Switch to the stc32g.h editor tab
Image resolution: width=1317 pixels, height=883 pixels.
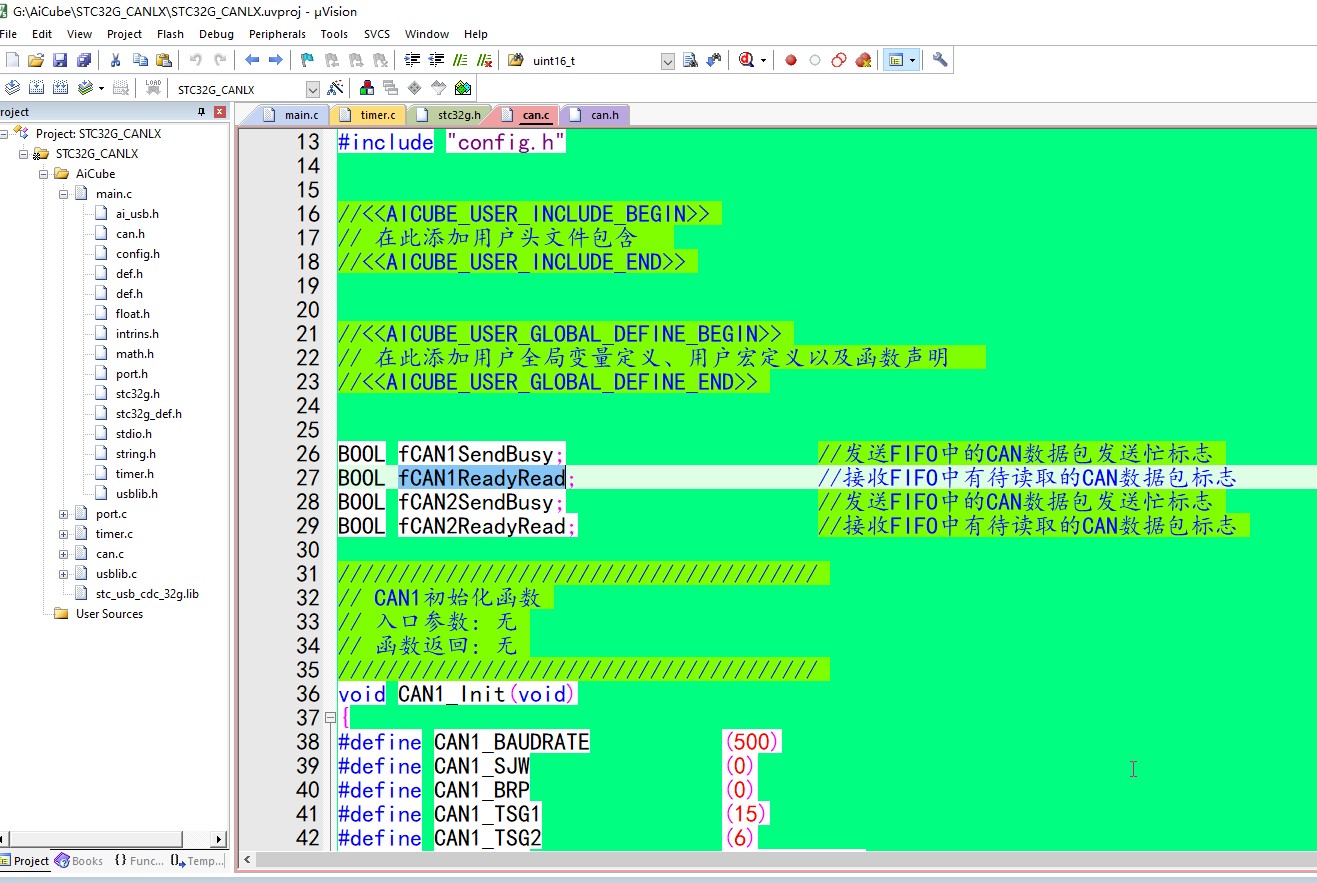point(458,115)
